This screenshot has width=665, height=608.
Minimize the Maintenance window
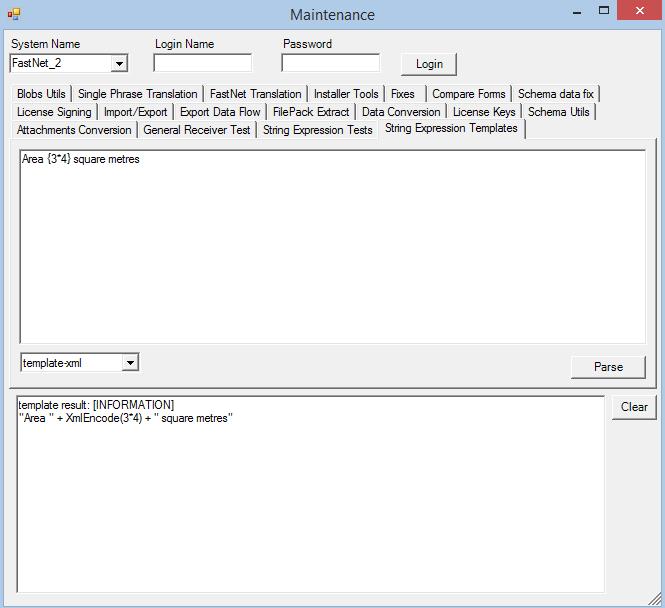coord(577,13)
